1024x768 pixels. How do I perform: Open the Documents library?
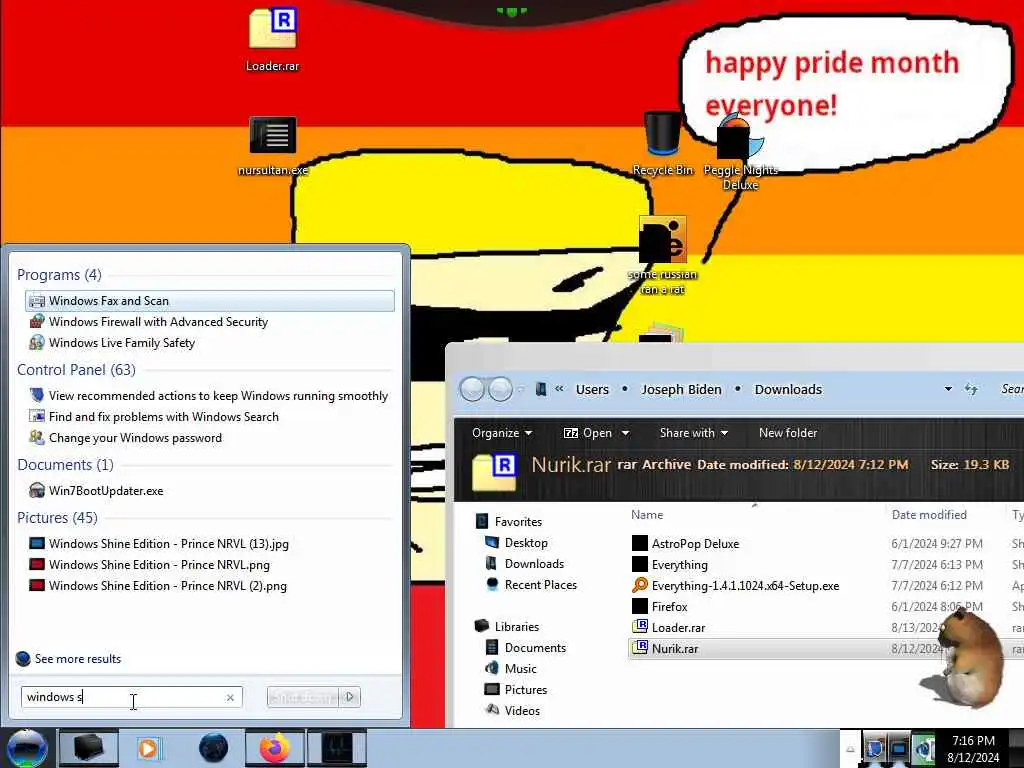pyautogui.click(x=526, y=647)
